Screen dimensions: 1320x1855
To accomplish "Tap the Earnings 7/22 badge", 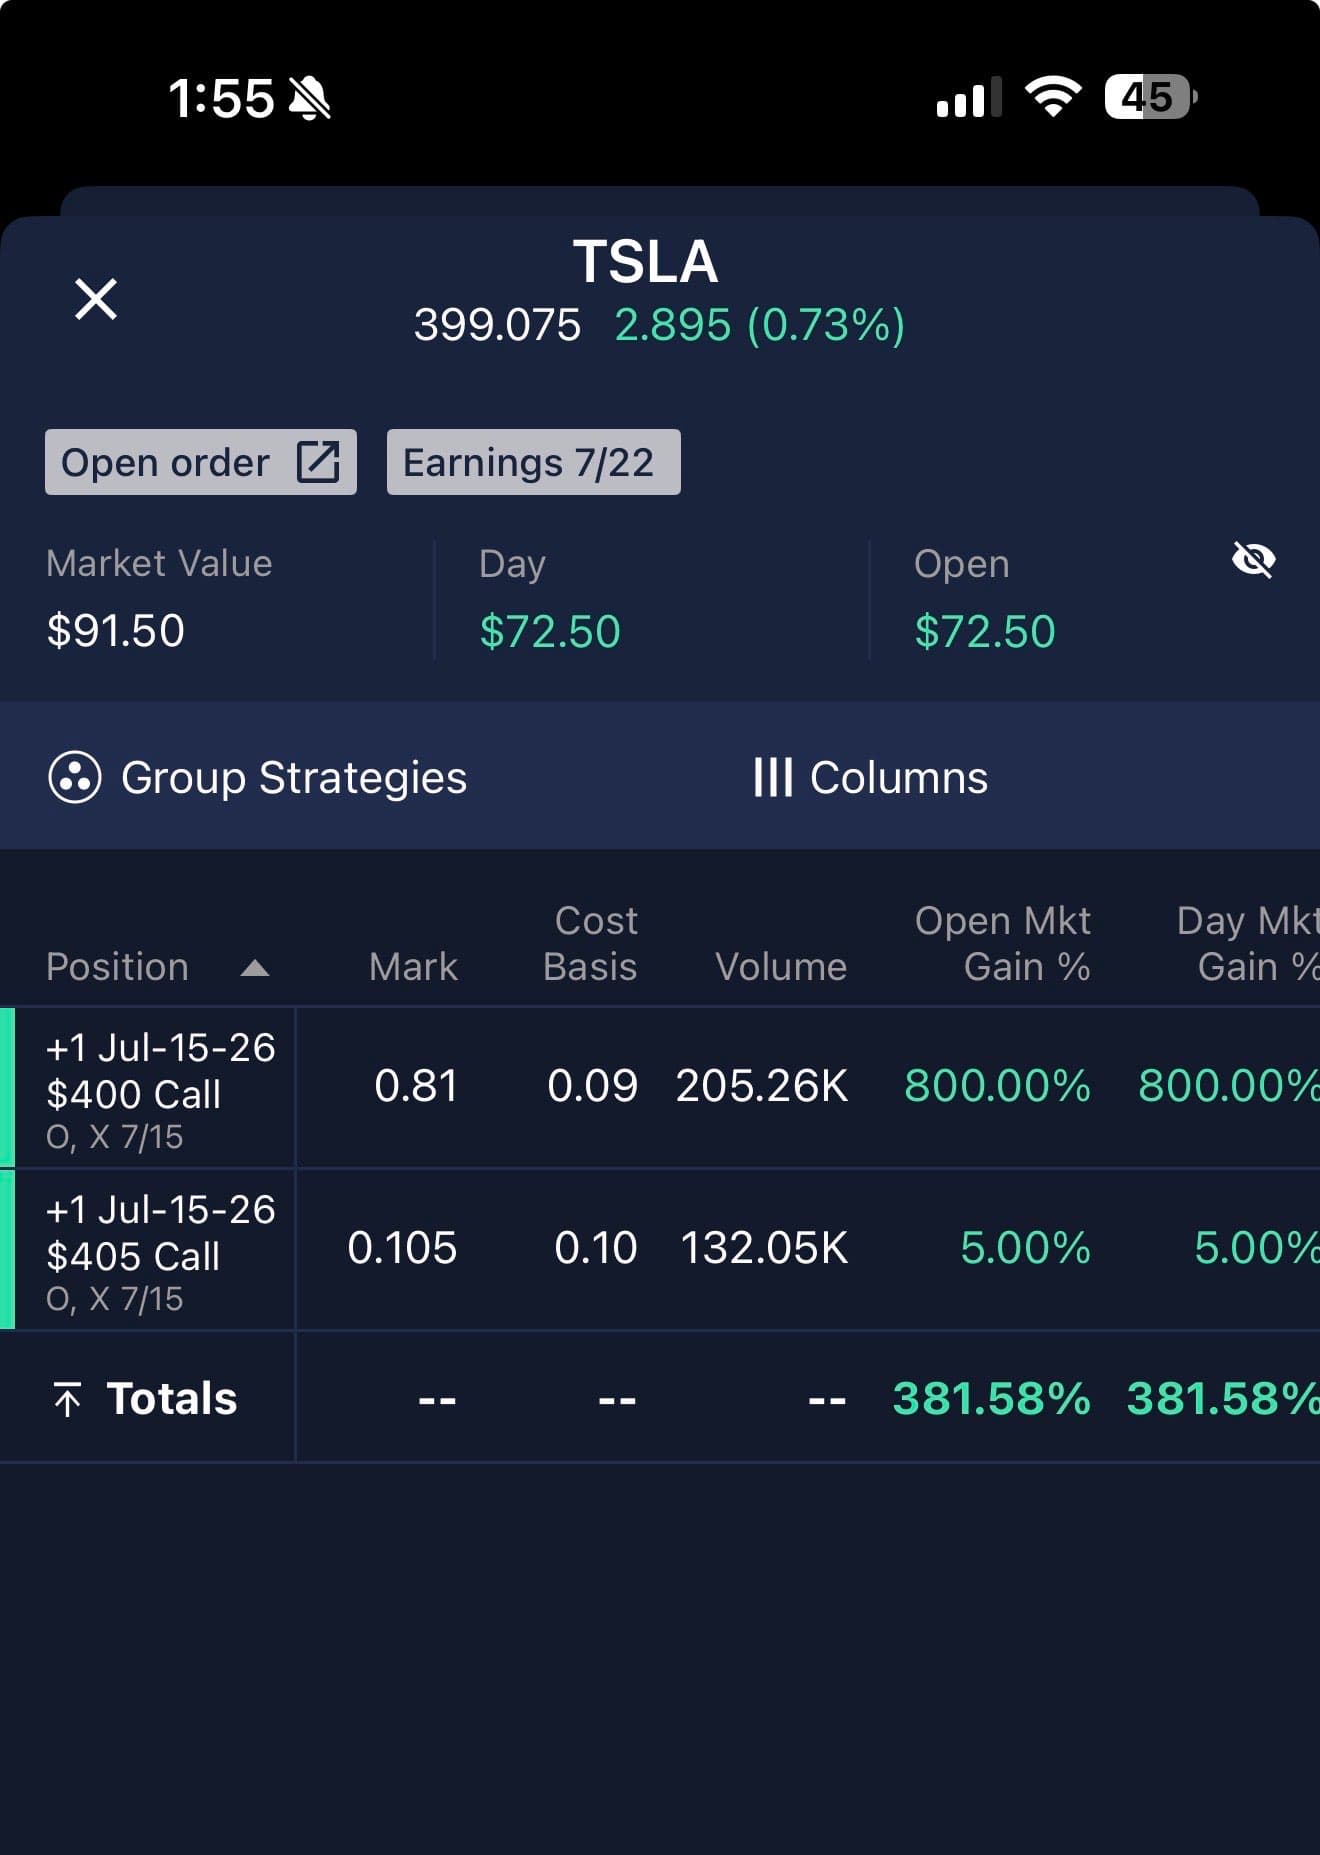I will click(x=533, y=462).
